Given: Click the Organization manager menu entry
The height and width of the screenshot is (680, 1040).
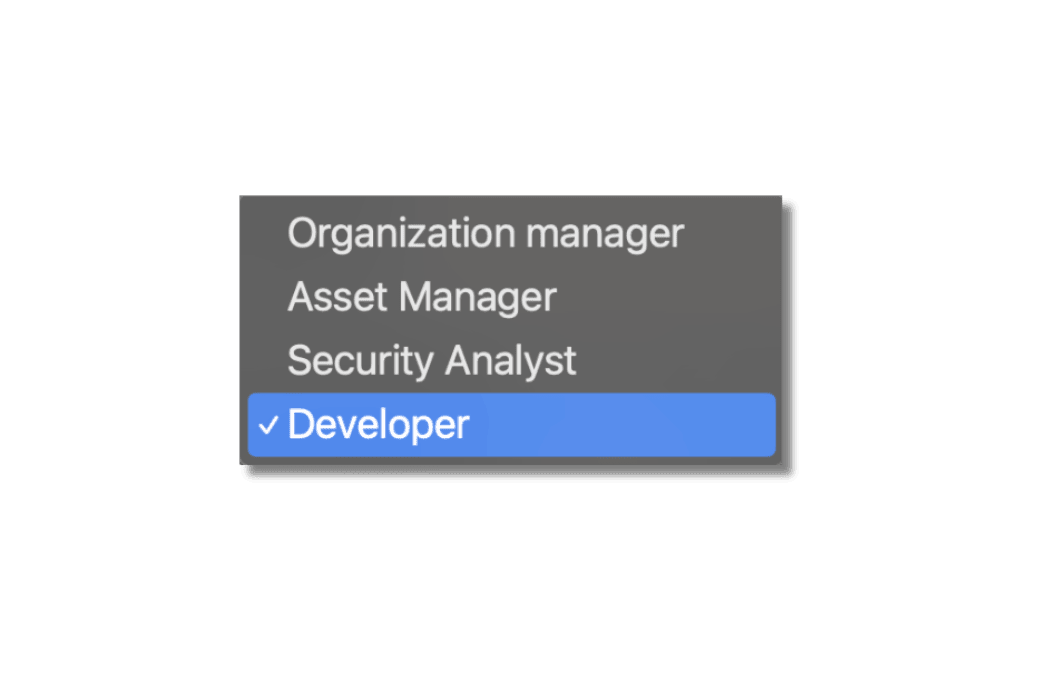Looking at the screenshot, I should [x=485, y=233].
